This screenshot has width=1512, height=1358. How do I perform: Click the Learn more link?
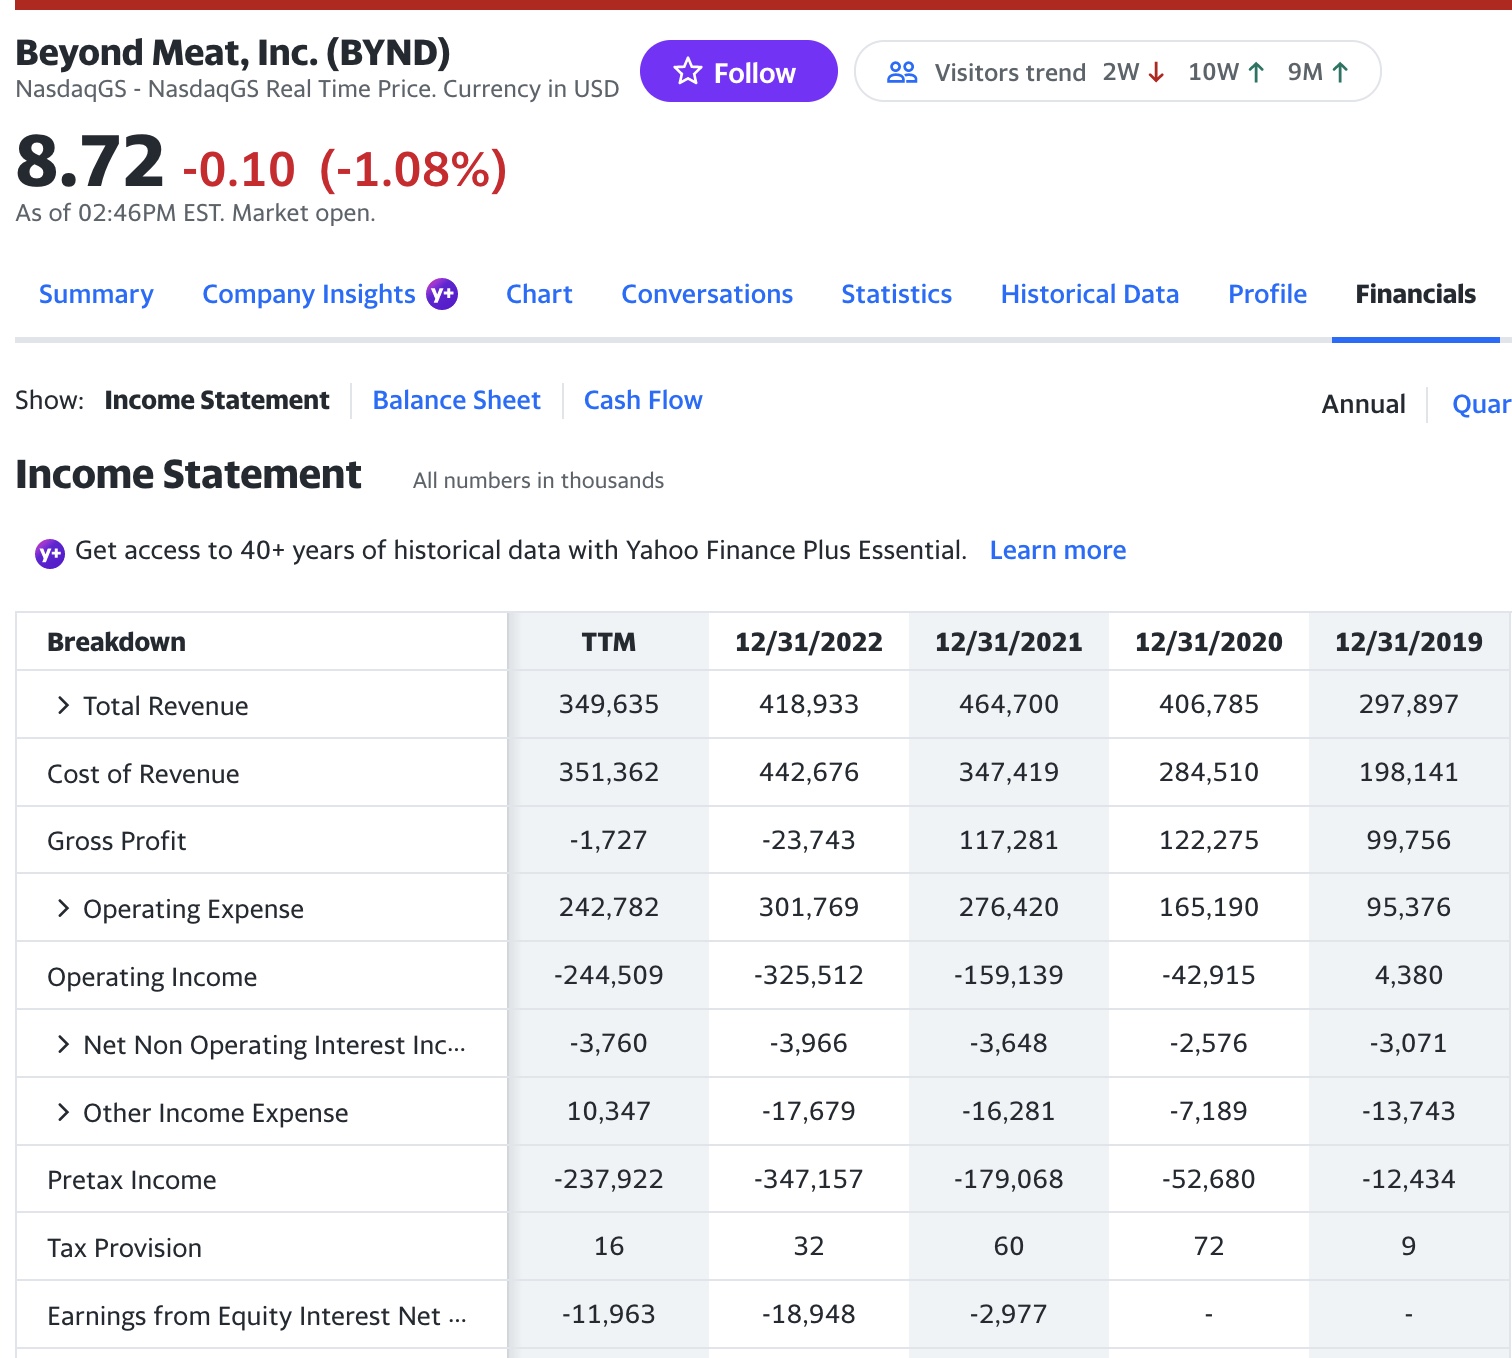coord(1057,550)
